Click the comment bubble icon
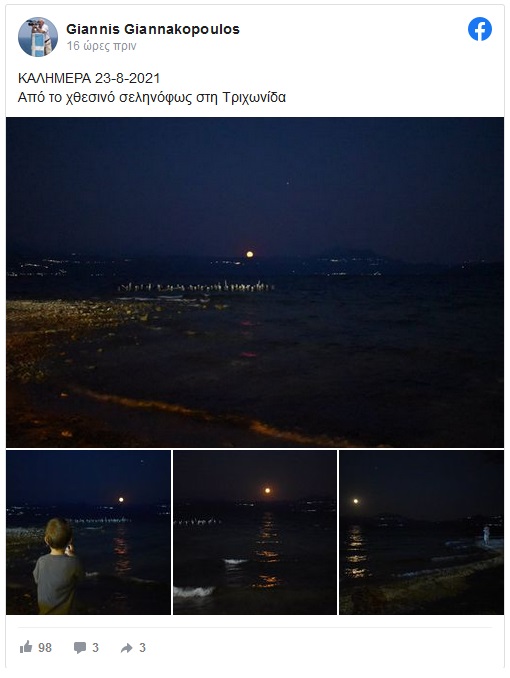Viewport: 510px width, 678px height. point(80,647)
